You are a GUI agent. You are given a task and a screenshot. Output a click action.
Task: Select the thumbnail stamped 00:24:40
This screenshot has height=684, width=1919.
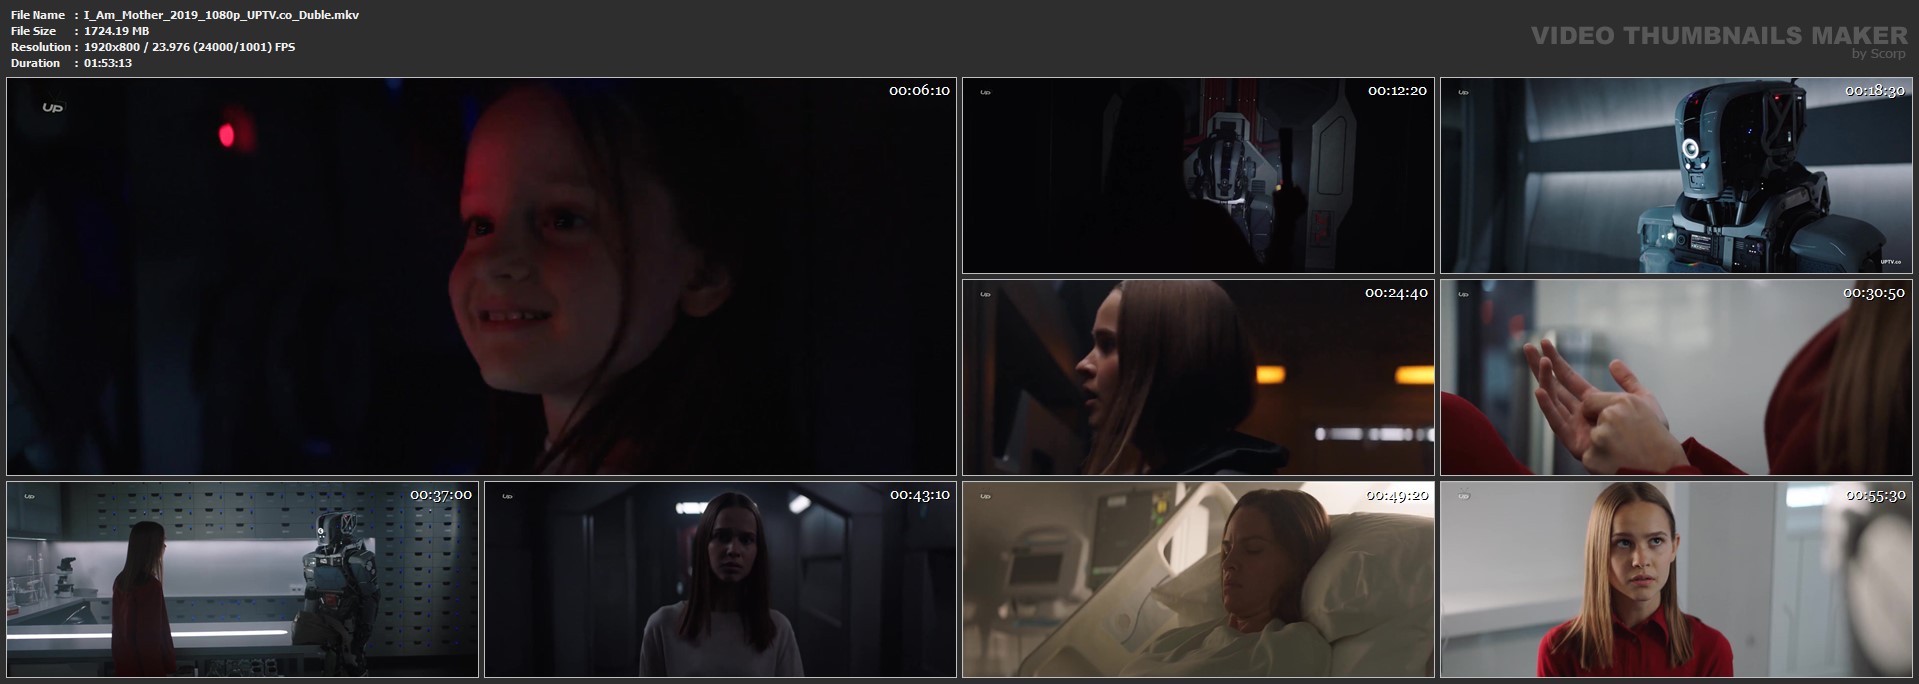[x=1198, y=377]
